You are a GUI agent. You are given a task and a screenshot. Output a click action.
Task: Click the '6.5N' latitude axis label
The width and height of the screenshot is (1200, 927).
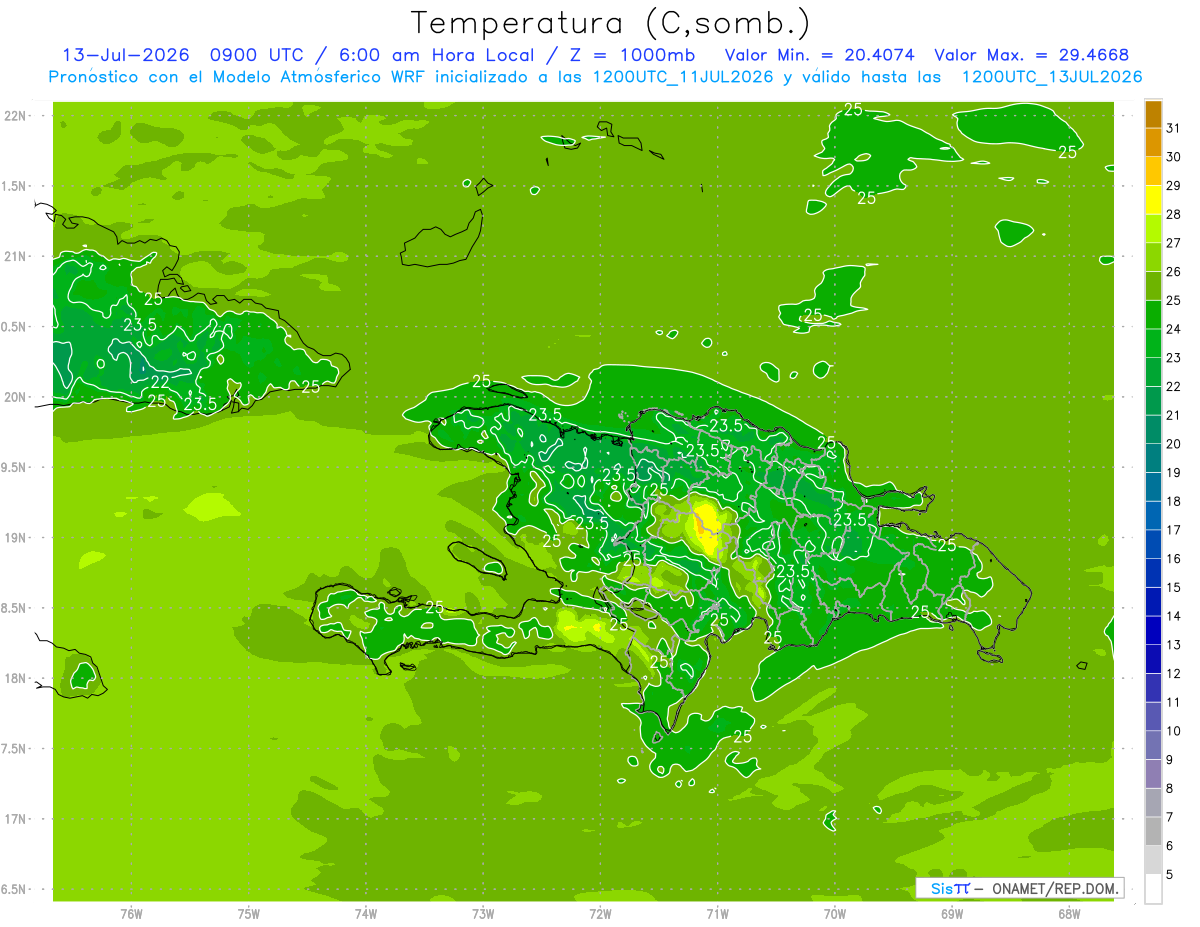point(14,889)
